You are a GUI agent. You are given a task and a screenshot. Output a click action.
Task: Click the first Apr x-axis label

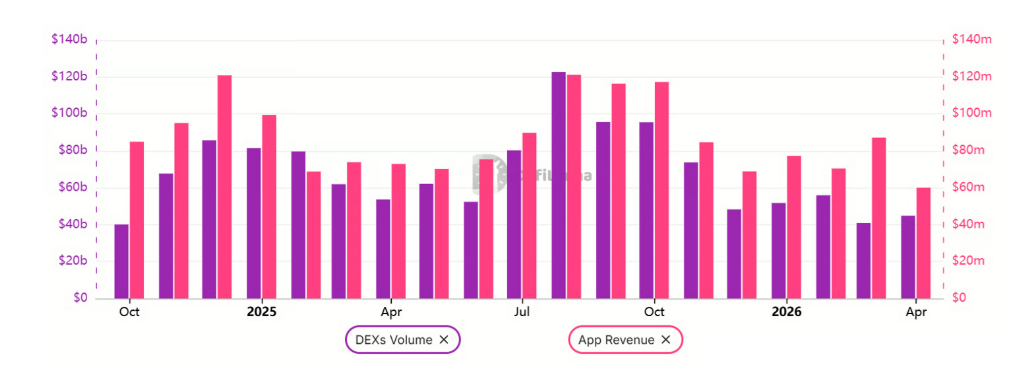(391, 312)
